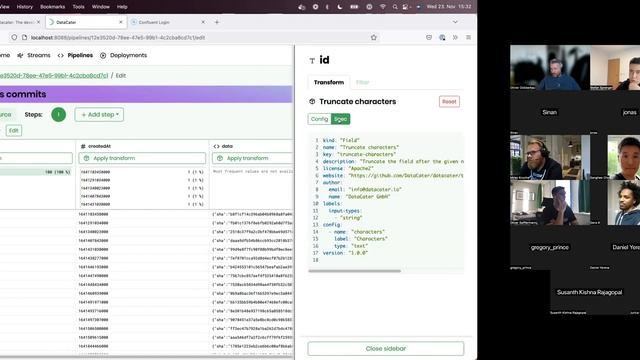Click the menu bar date and time
Viewport: 640px width, 360px height.
coord(449,7)
